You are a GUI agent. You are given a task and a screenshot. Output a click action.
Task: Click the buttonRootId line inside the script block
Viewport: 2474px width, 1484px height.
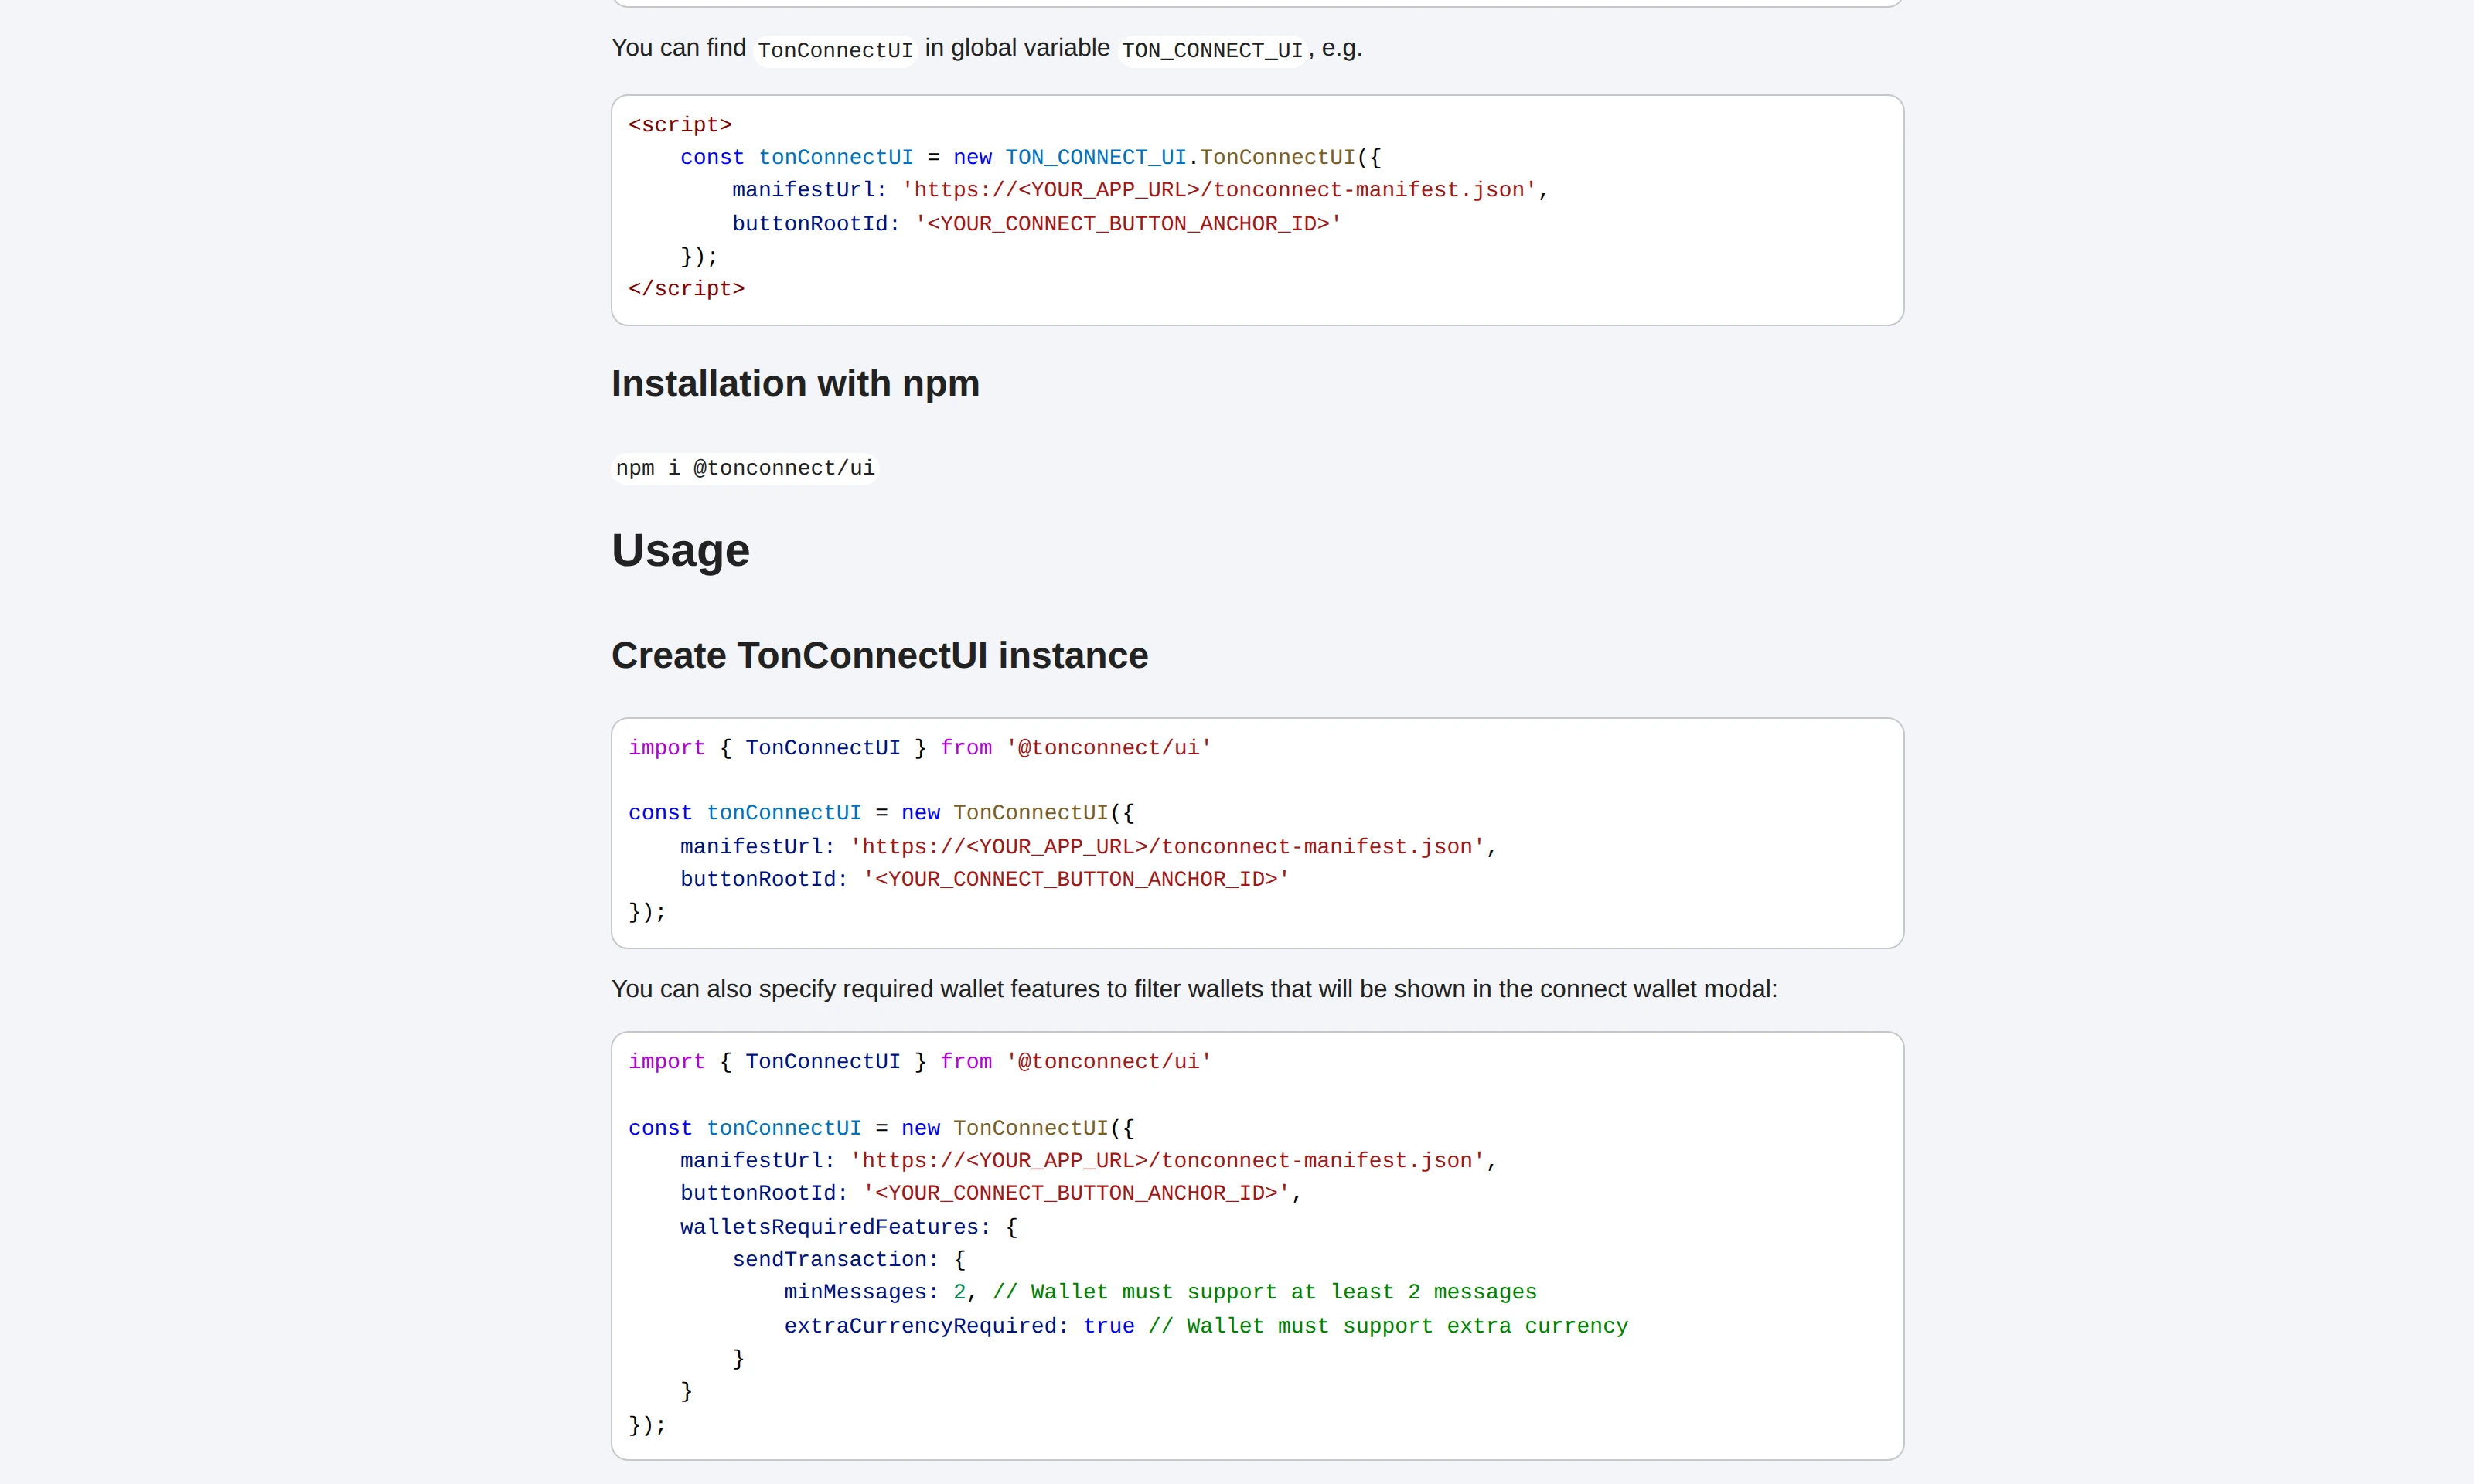1036,224
